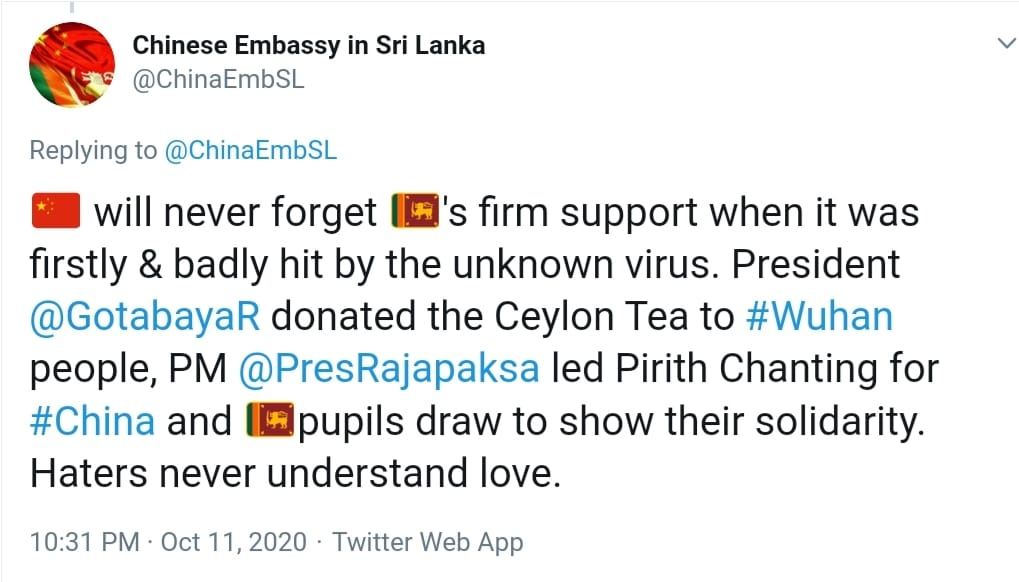Click the Sri Lanka flag before pupils
The image size is (1019, 582).
270,420
